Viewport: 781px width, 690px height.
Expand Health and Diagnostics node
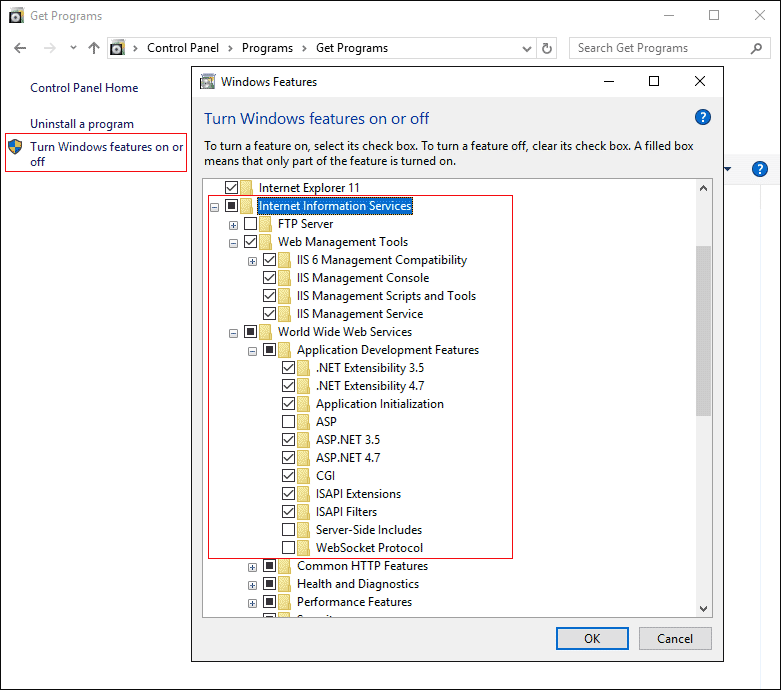(x=253, y=585)
